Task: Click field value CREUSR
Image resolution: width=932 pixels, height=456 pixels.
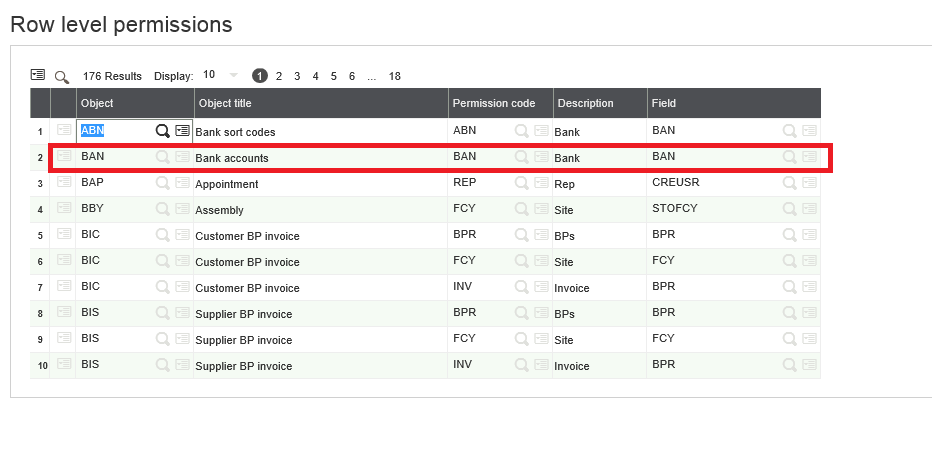Action: [675, 183]
